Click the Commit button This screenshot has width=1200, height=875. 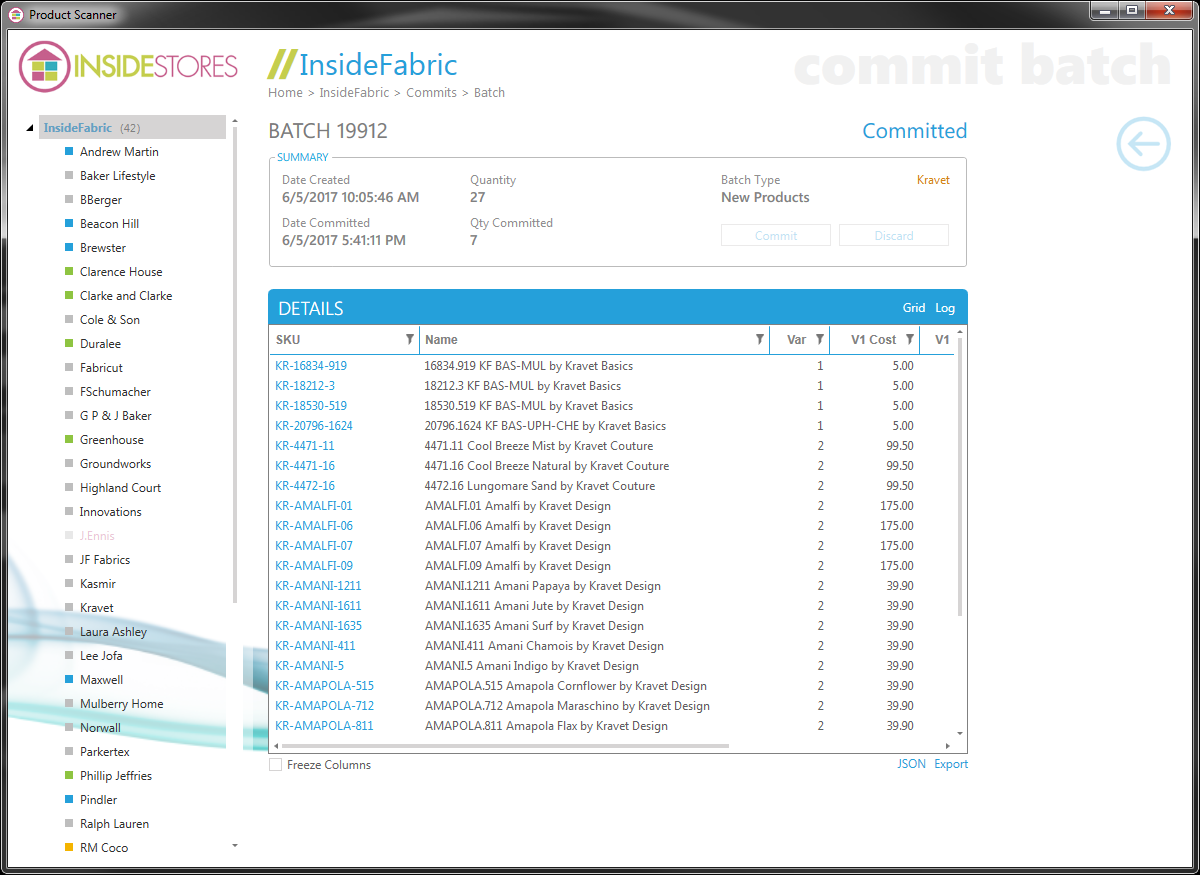point(776,236)
